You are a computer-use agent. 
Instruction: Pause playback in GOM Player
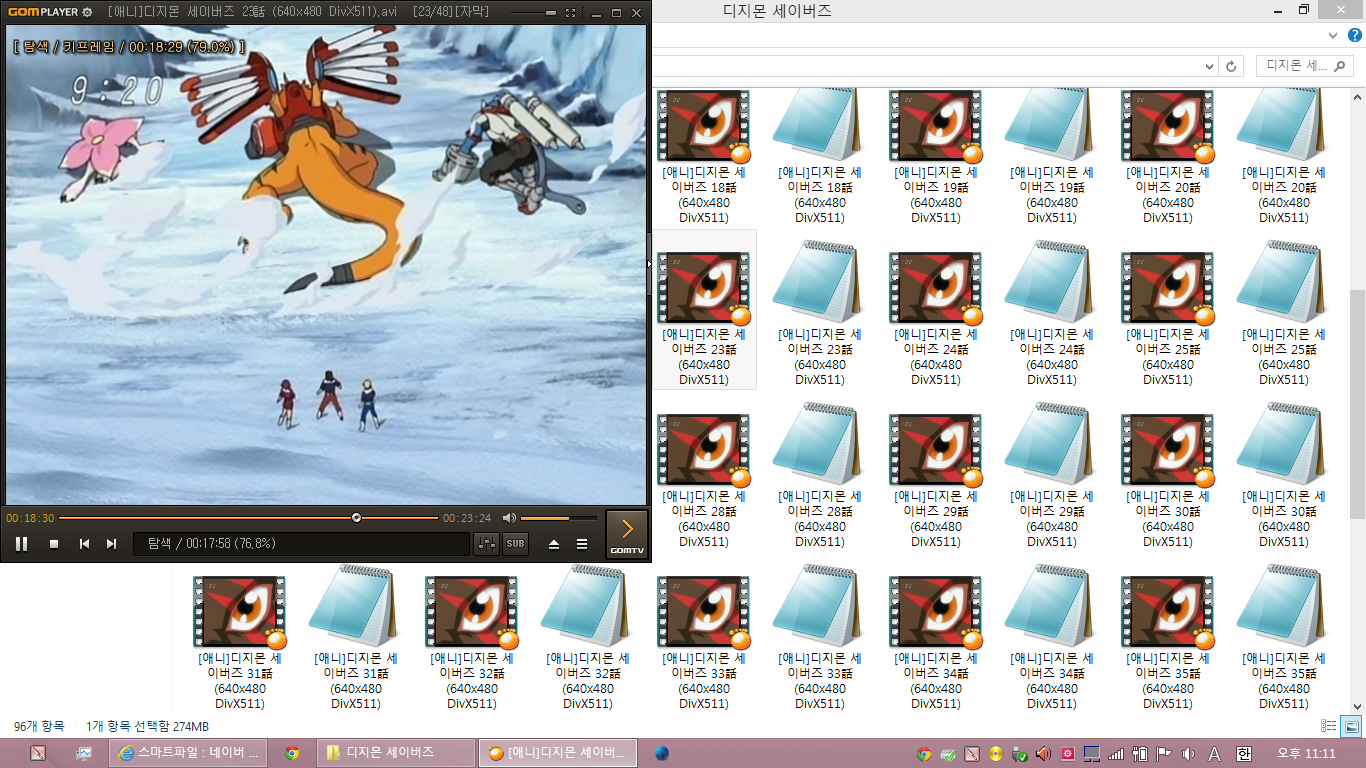(x=22, y=544)
